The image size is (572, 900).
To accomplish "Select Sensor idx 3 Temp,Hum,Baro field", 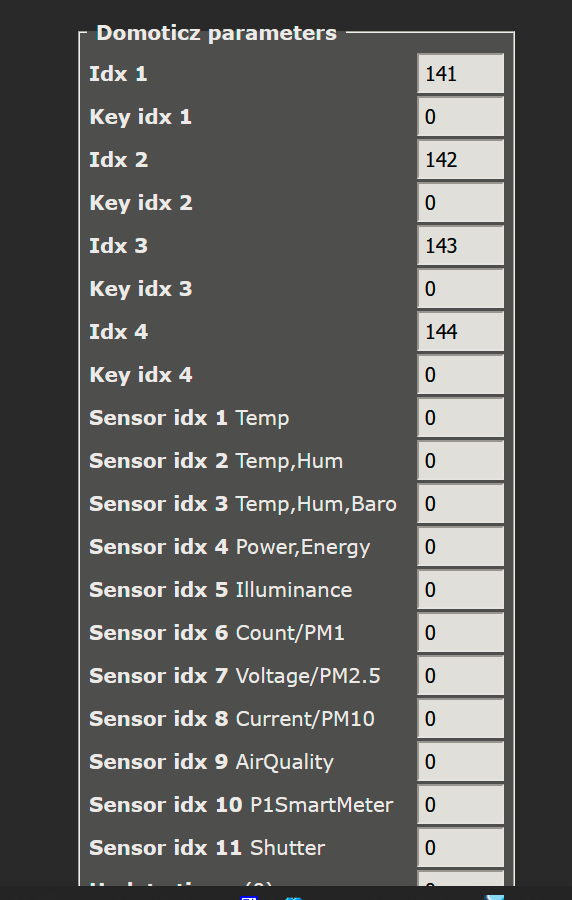I will pyautogui.click(x=461, y=504).
